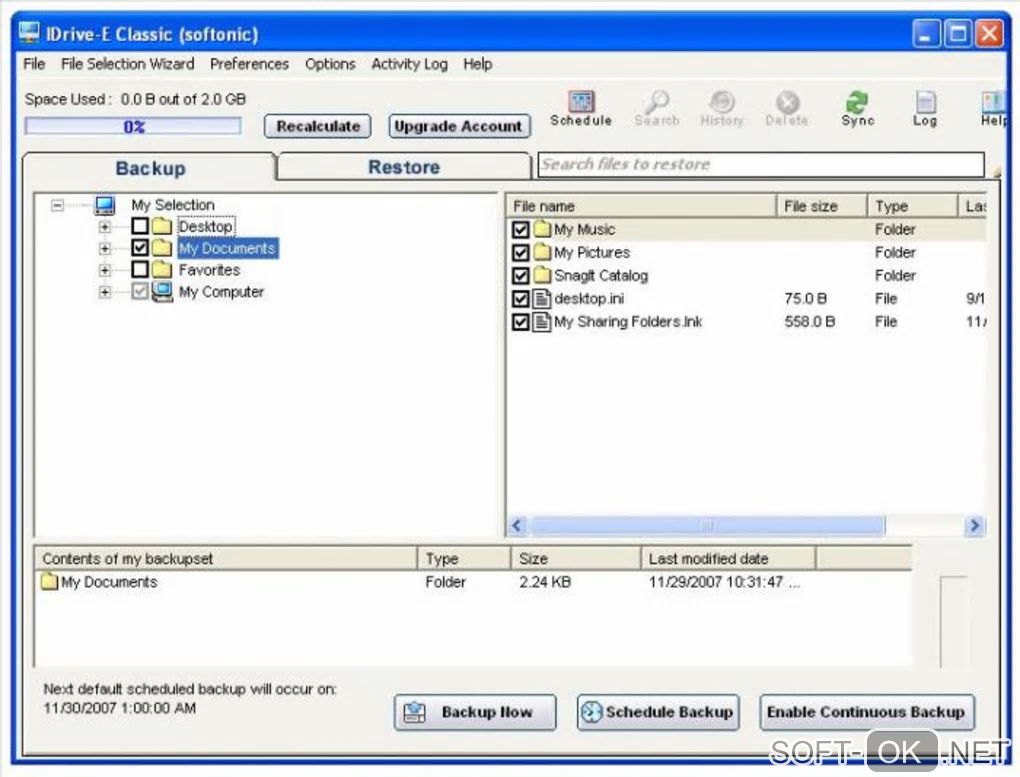The width and height of the screenshot is (1020, 777).
Task: Sort by the File name column header
Action: coord(641,206)
